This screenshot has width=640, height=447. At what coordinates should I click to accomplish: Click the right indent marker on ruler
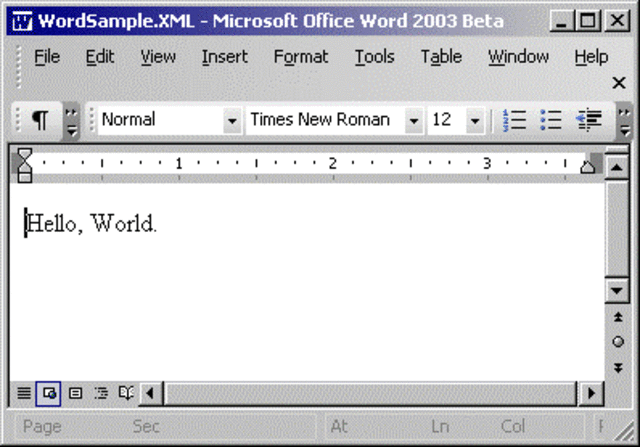coord(587,167)
